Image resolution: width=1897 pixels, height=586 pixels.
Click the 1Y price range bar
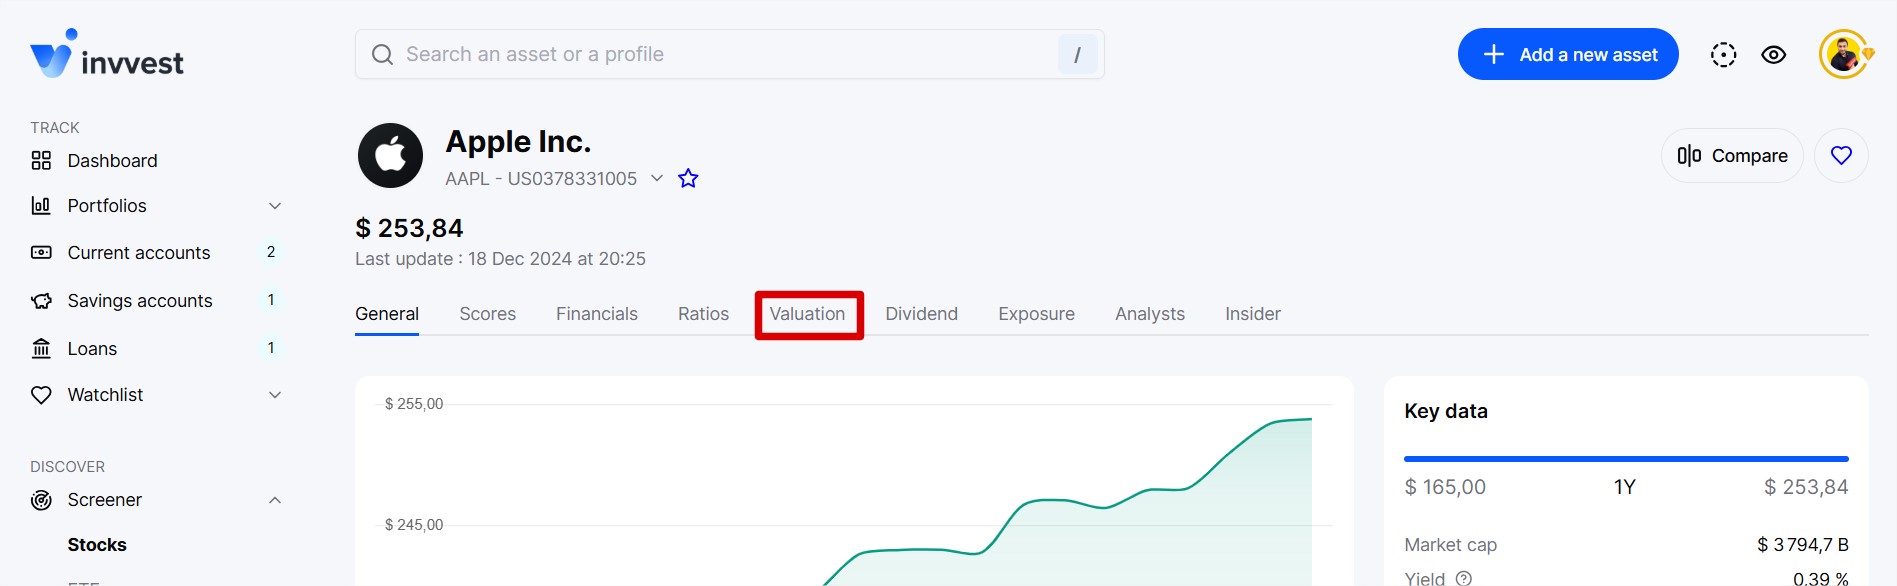(x=1626, y=459)
